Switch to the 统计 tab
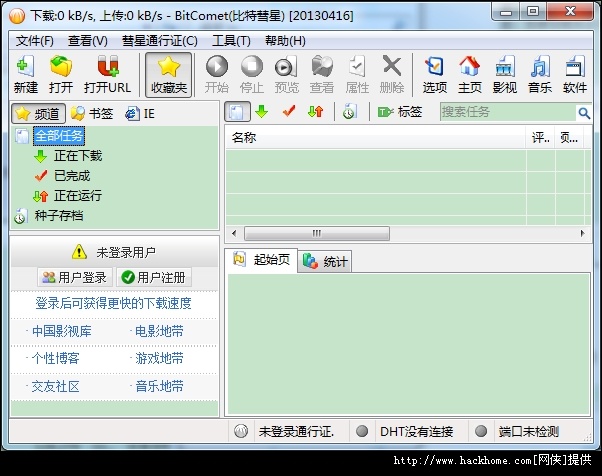 (x=325, y=262)
